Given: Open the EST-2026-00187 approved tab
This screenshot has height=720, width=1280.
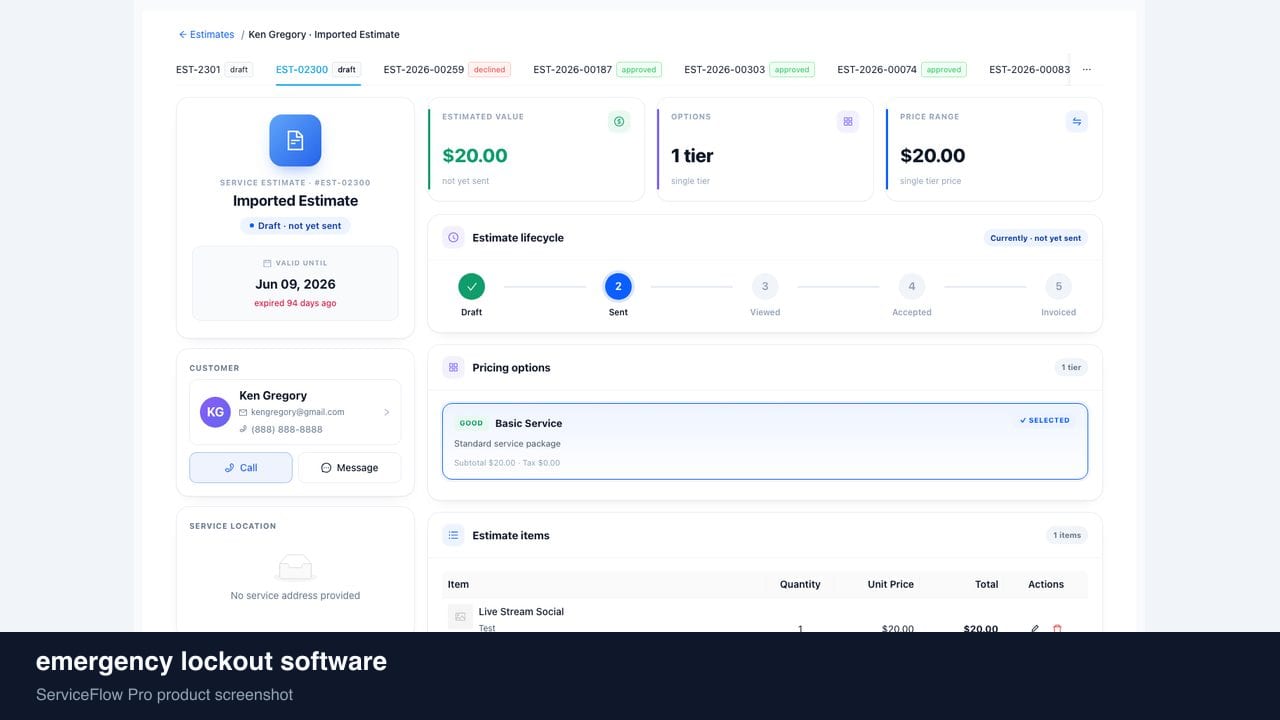Looking at the screenshot, I should pos(597,70).
